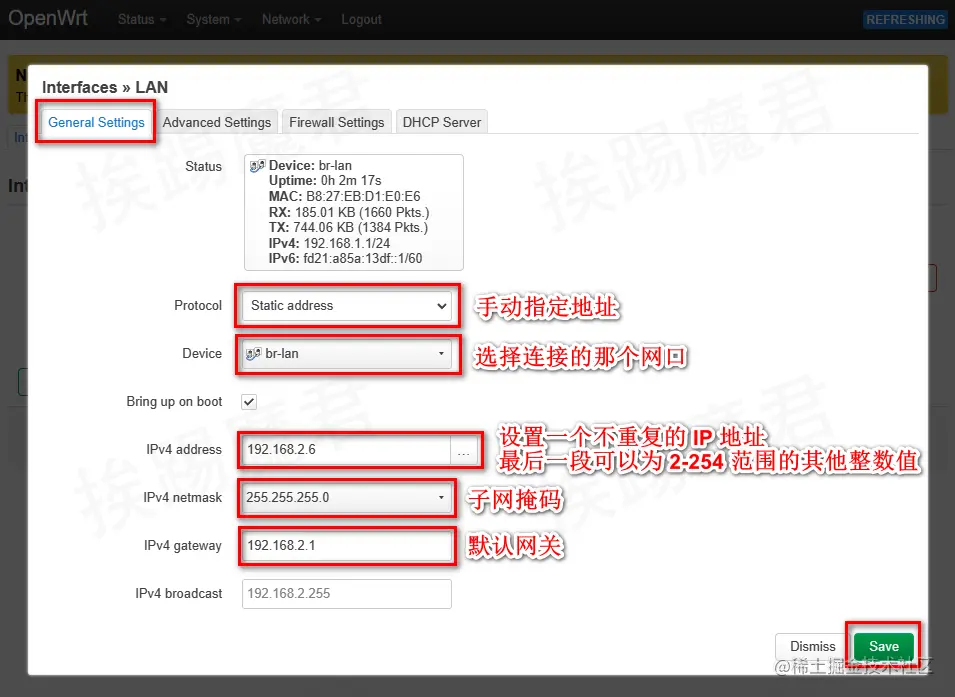This screenshot has width=955, height=697.
Task: Click the ethernet icon in the Device selector
Action: (x=254, y=353)
